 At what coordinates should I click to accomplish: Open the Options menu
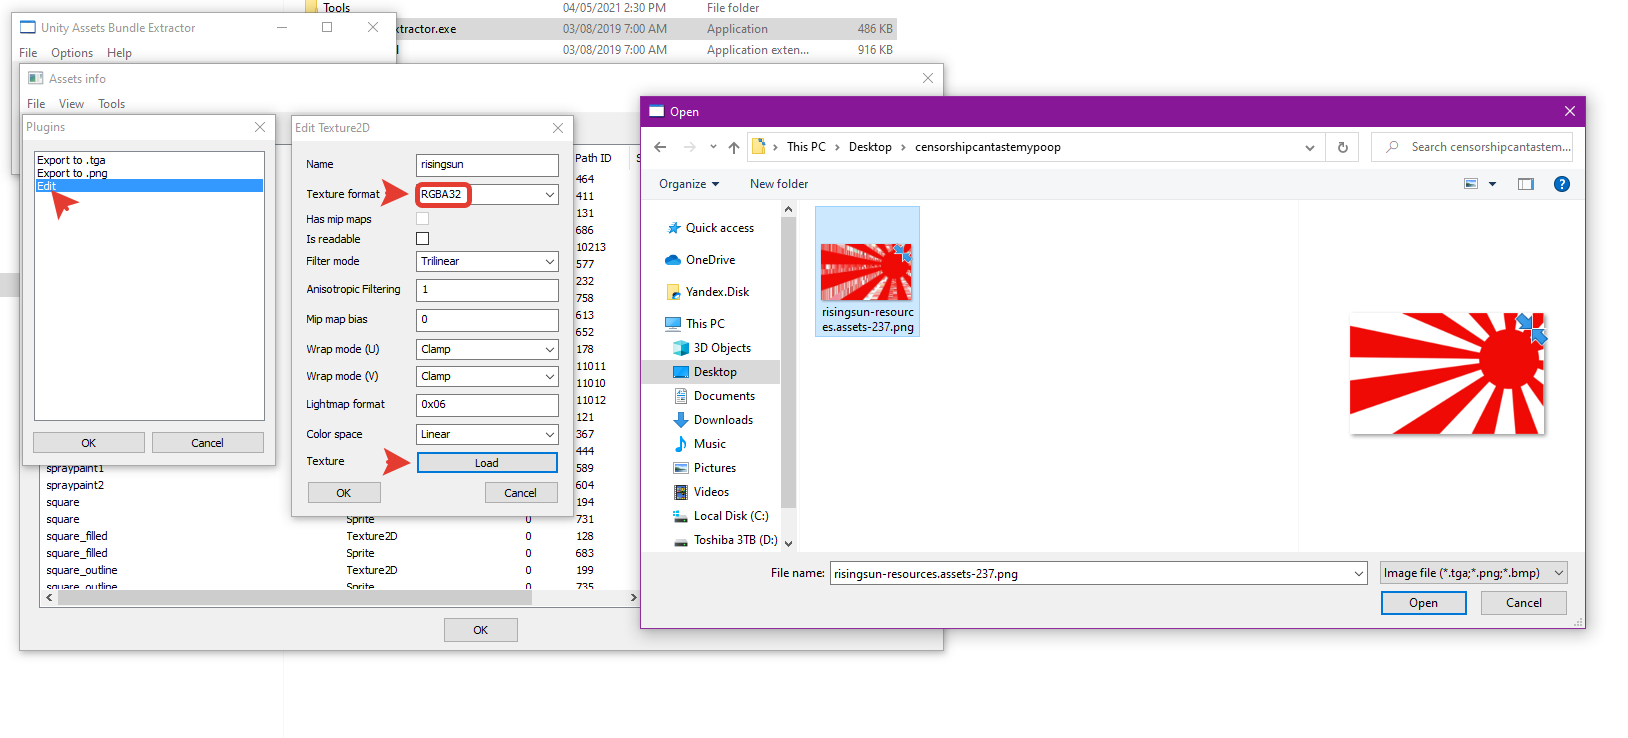coord(72,53)
